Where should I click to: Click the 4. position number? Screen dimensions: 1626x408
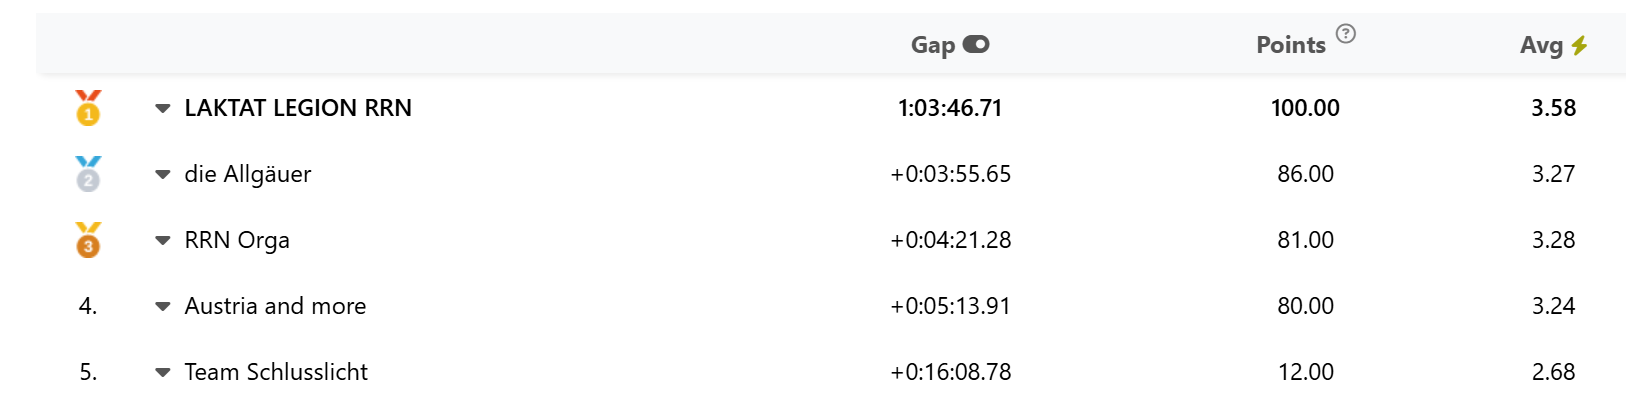(88, 306)
